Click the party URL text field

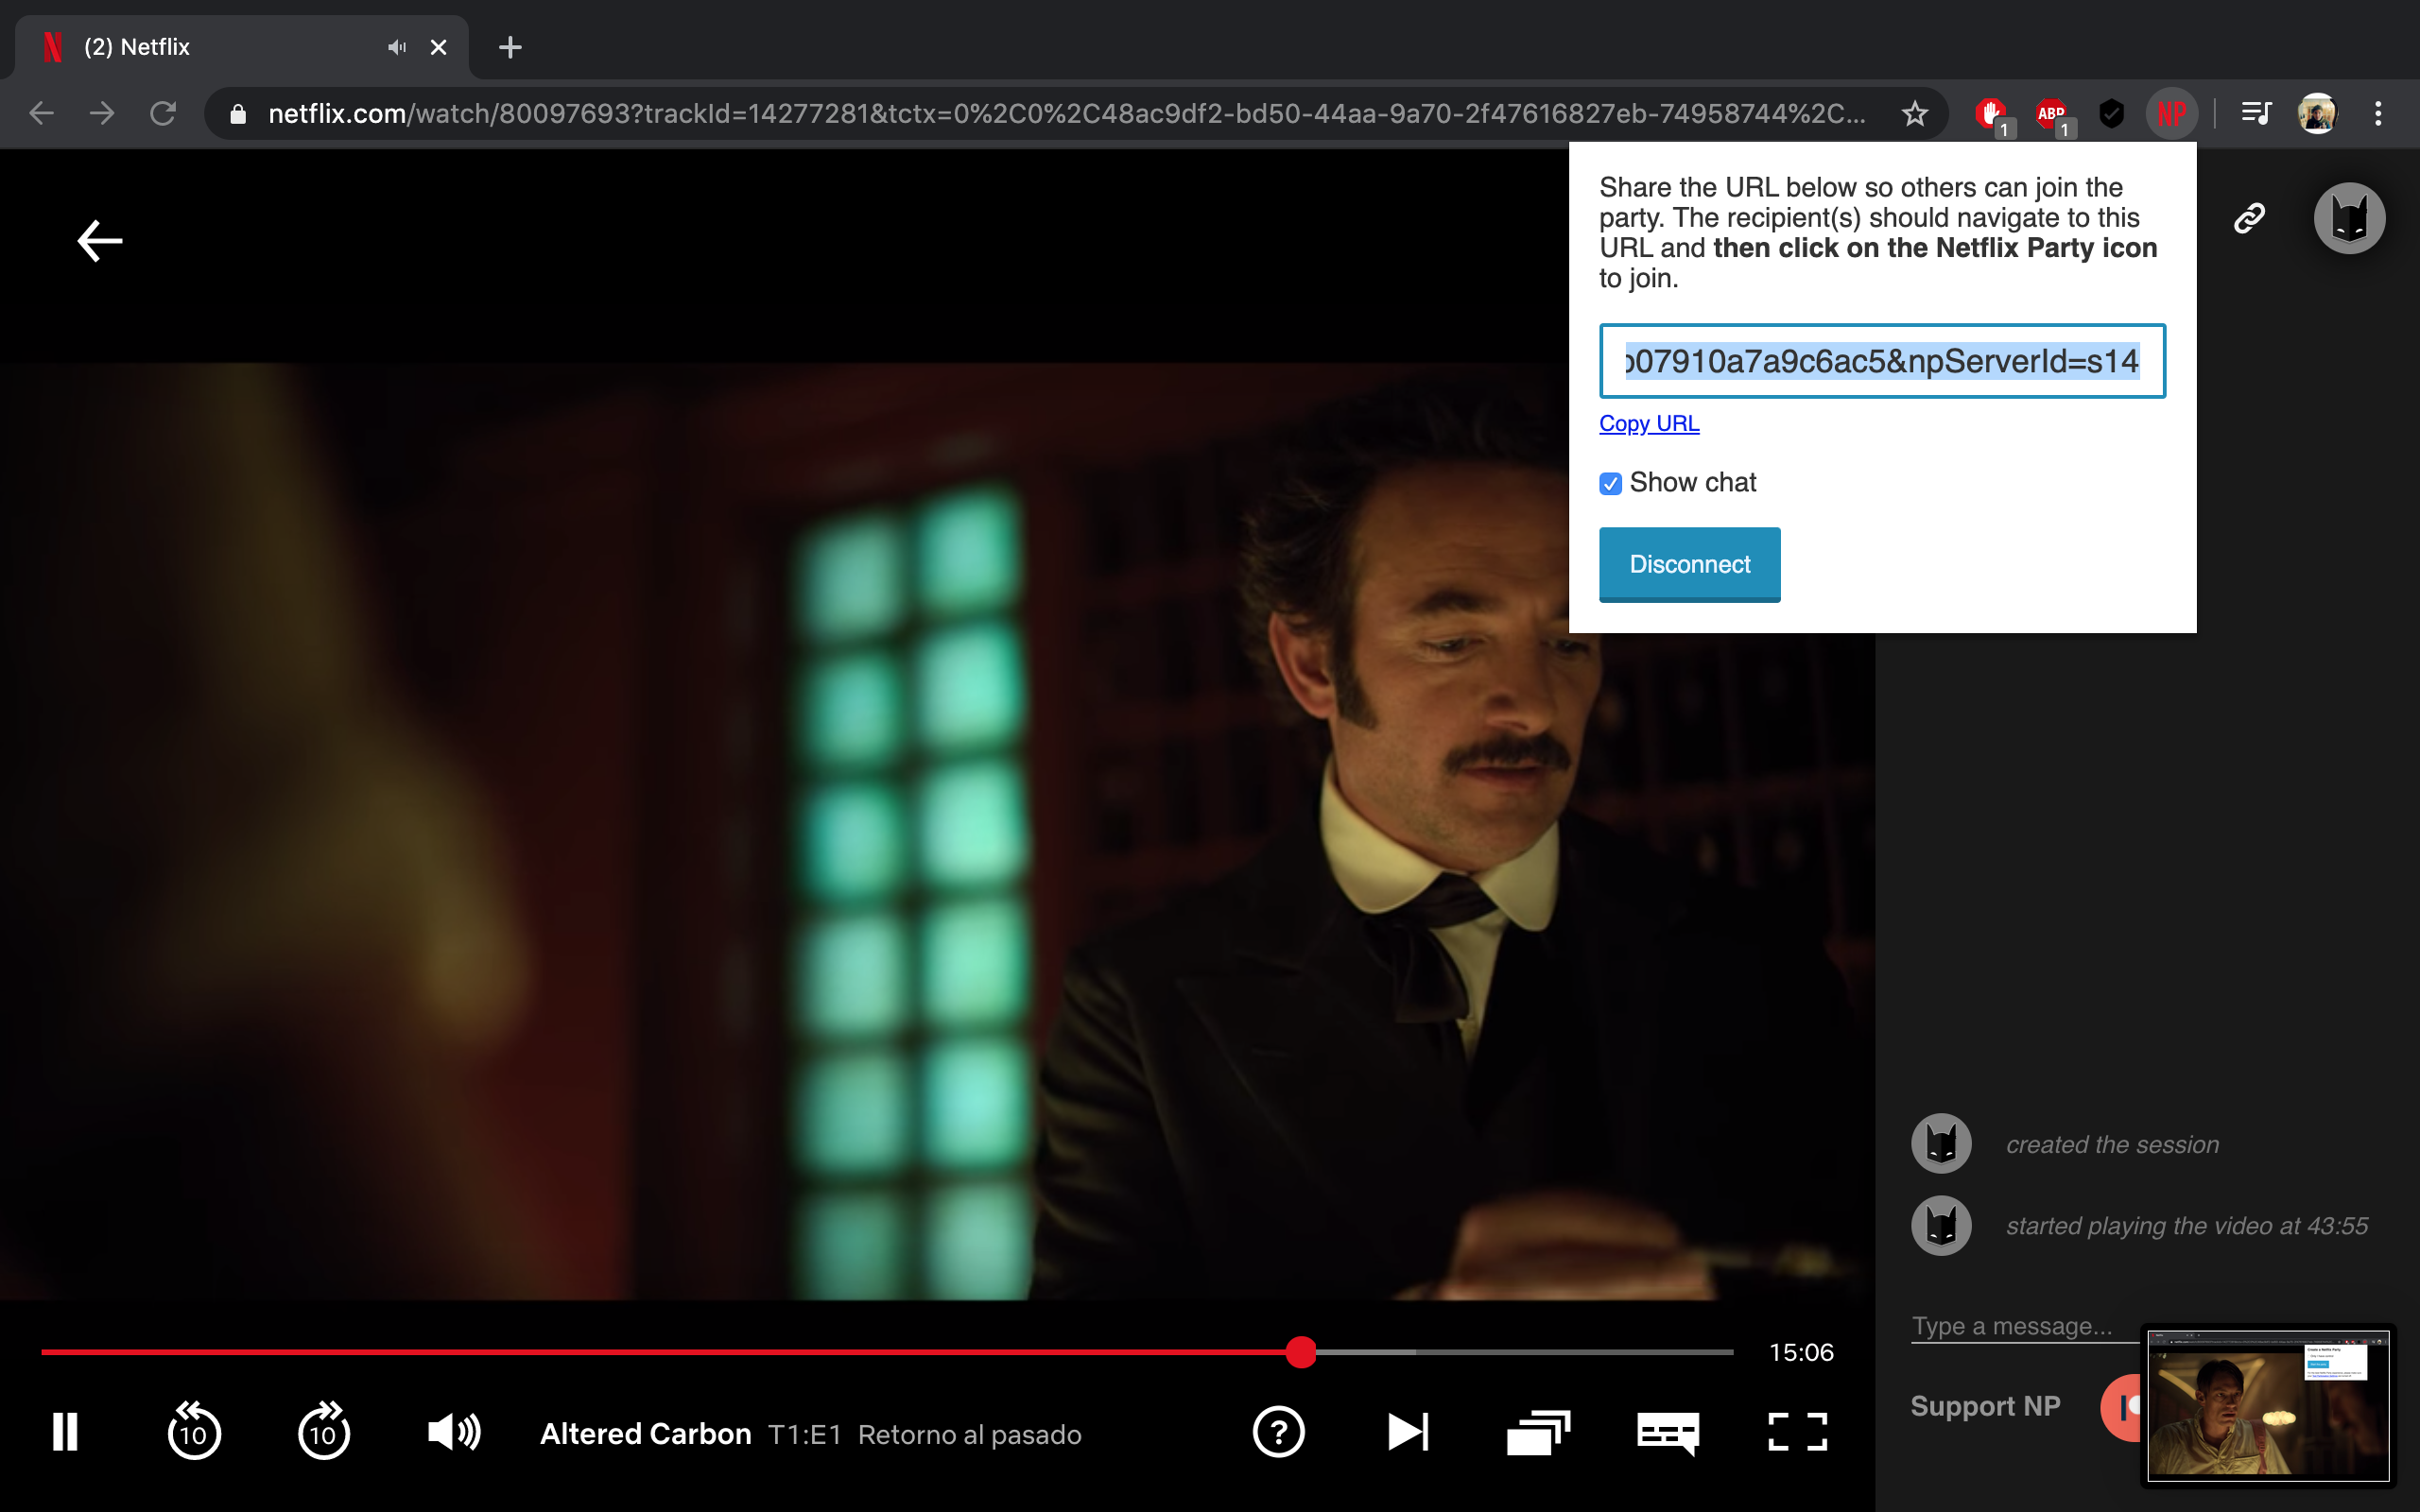point(1881,361)
